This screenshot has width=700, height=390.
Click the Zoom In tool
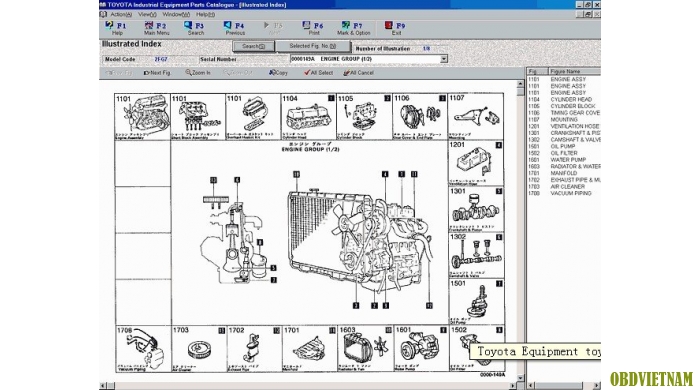198,73
